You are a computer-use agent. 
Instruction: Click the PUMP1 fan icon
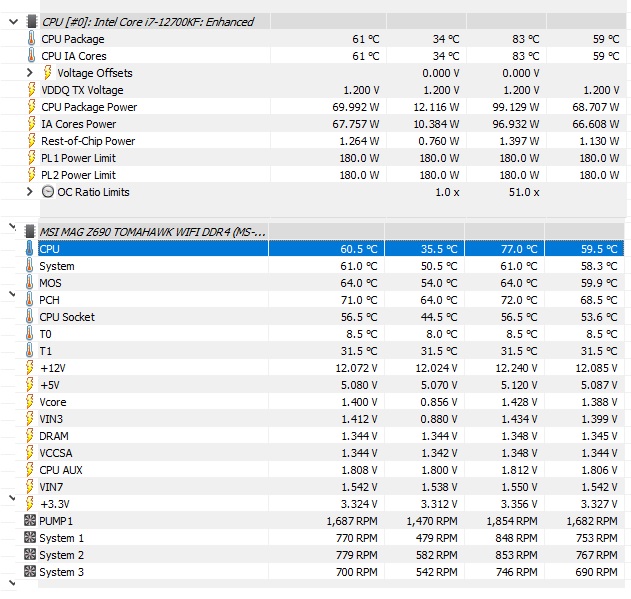pos(30,521)
